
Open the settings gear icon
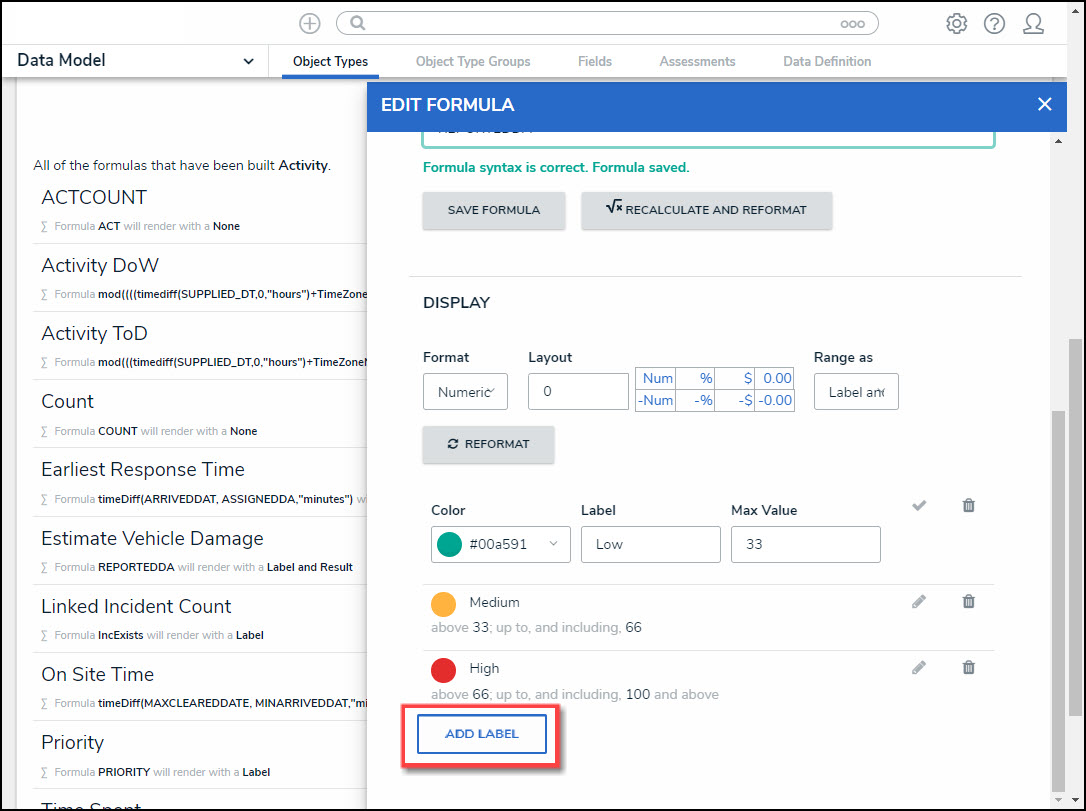pos(956,24)
